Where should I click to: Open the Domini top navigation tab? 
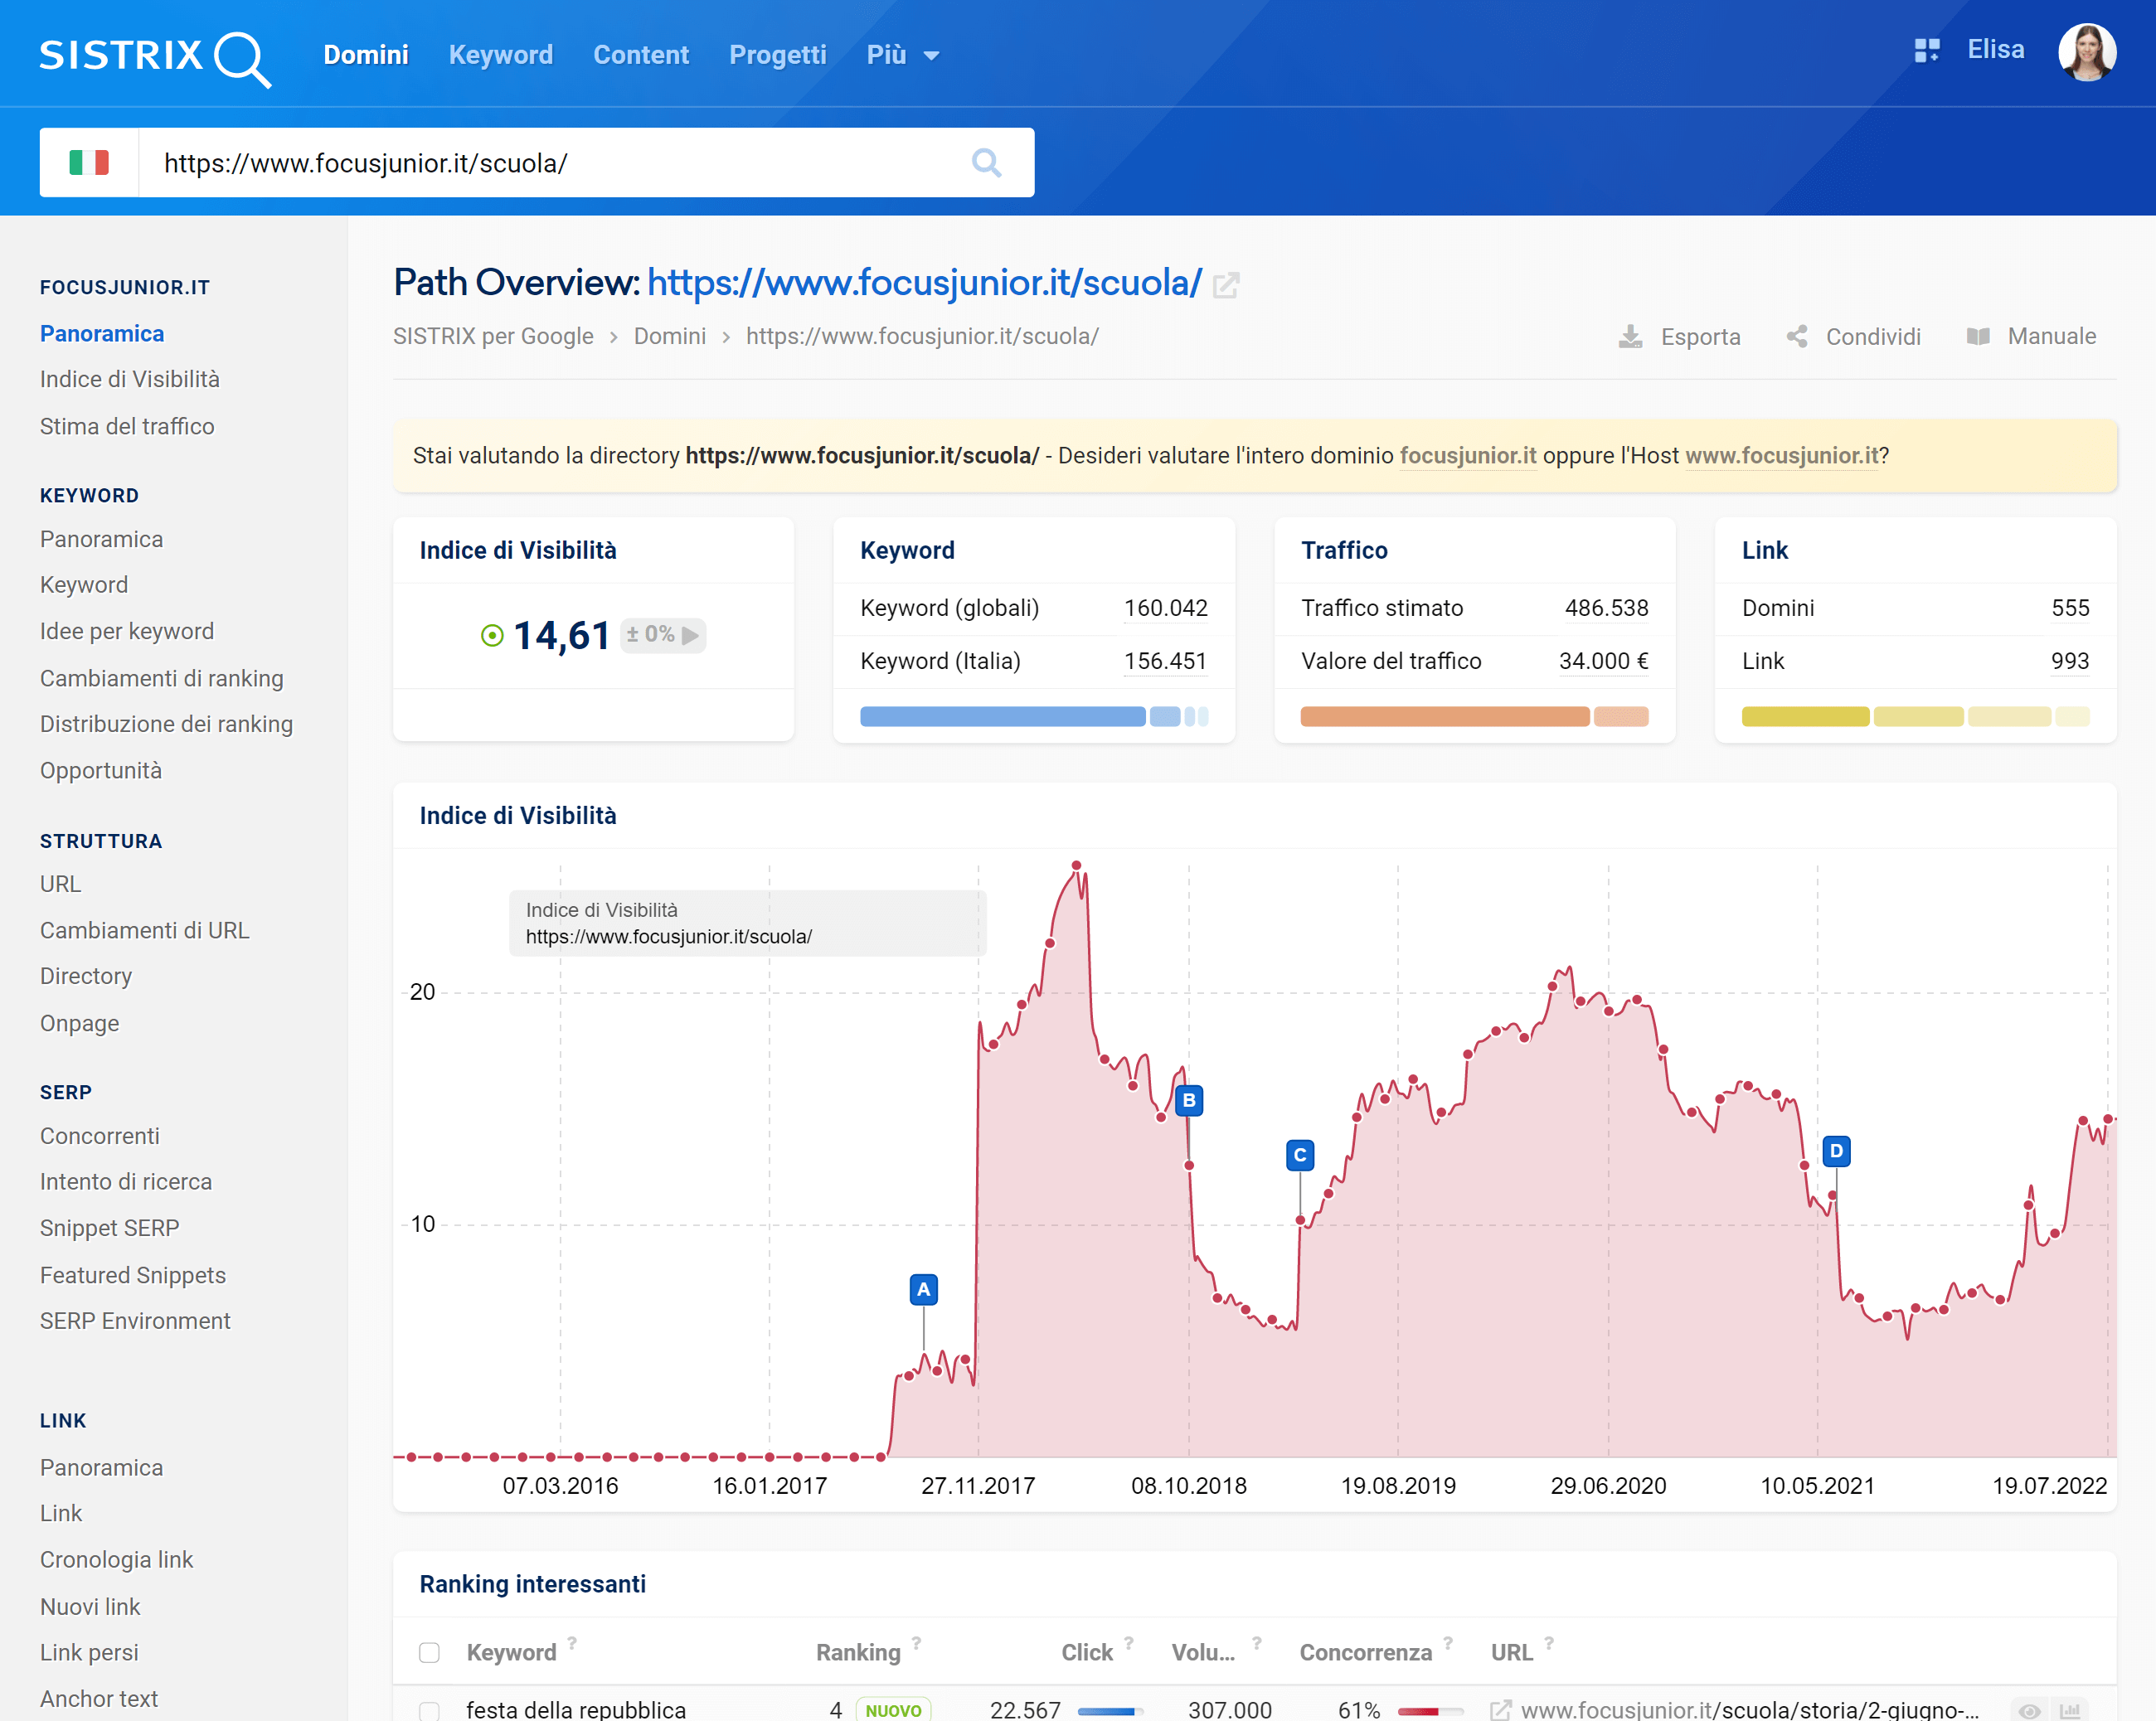[366, 55]
